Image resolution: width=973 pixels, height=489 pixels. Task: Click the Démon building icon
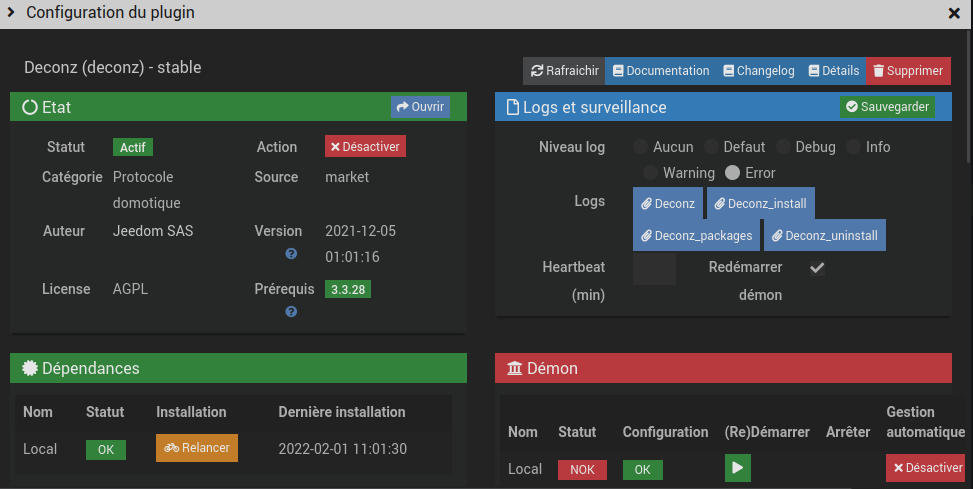pyautogui.click(x=515, y=369)
